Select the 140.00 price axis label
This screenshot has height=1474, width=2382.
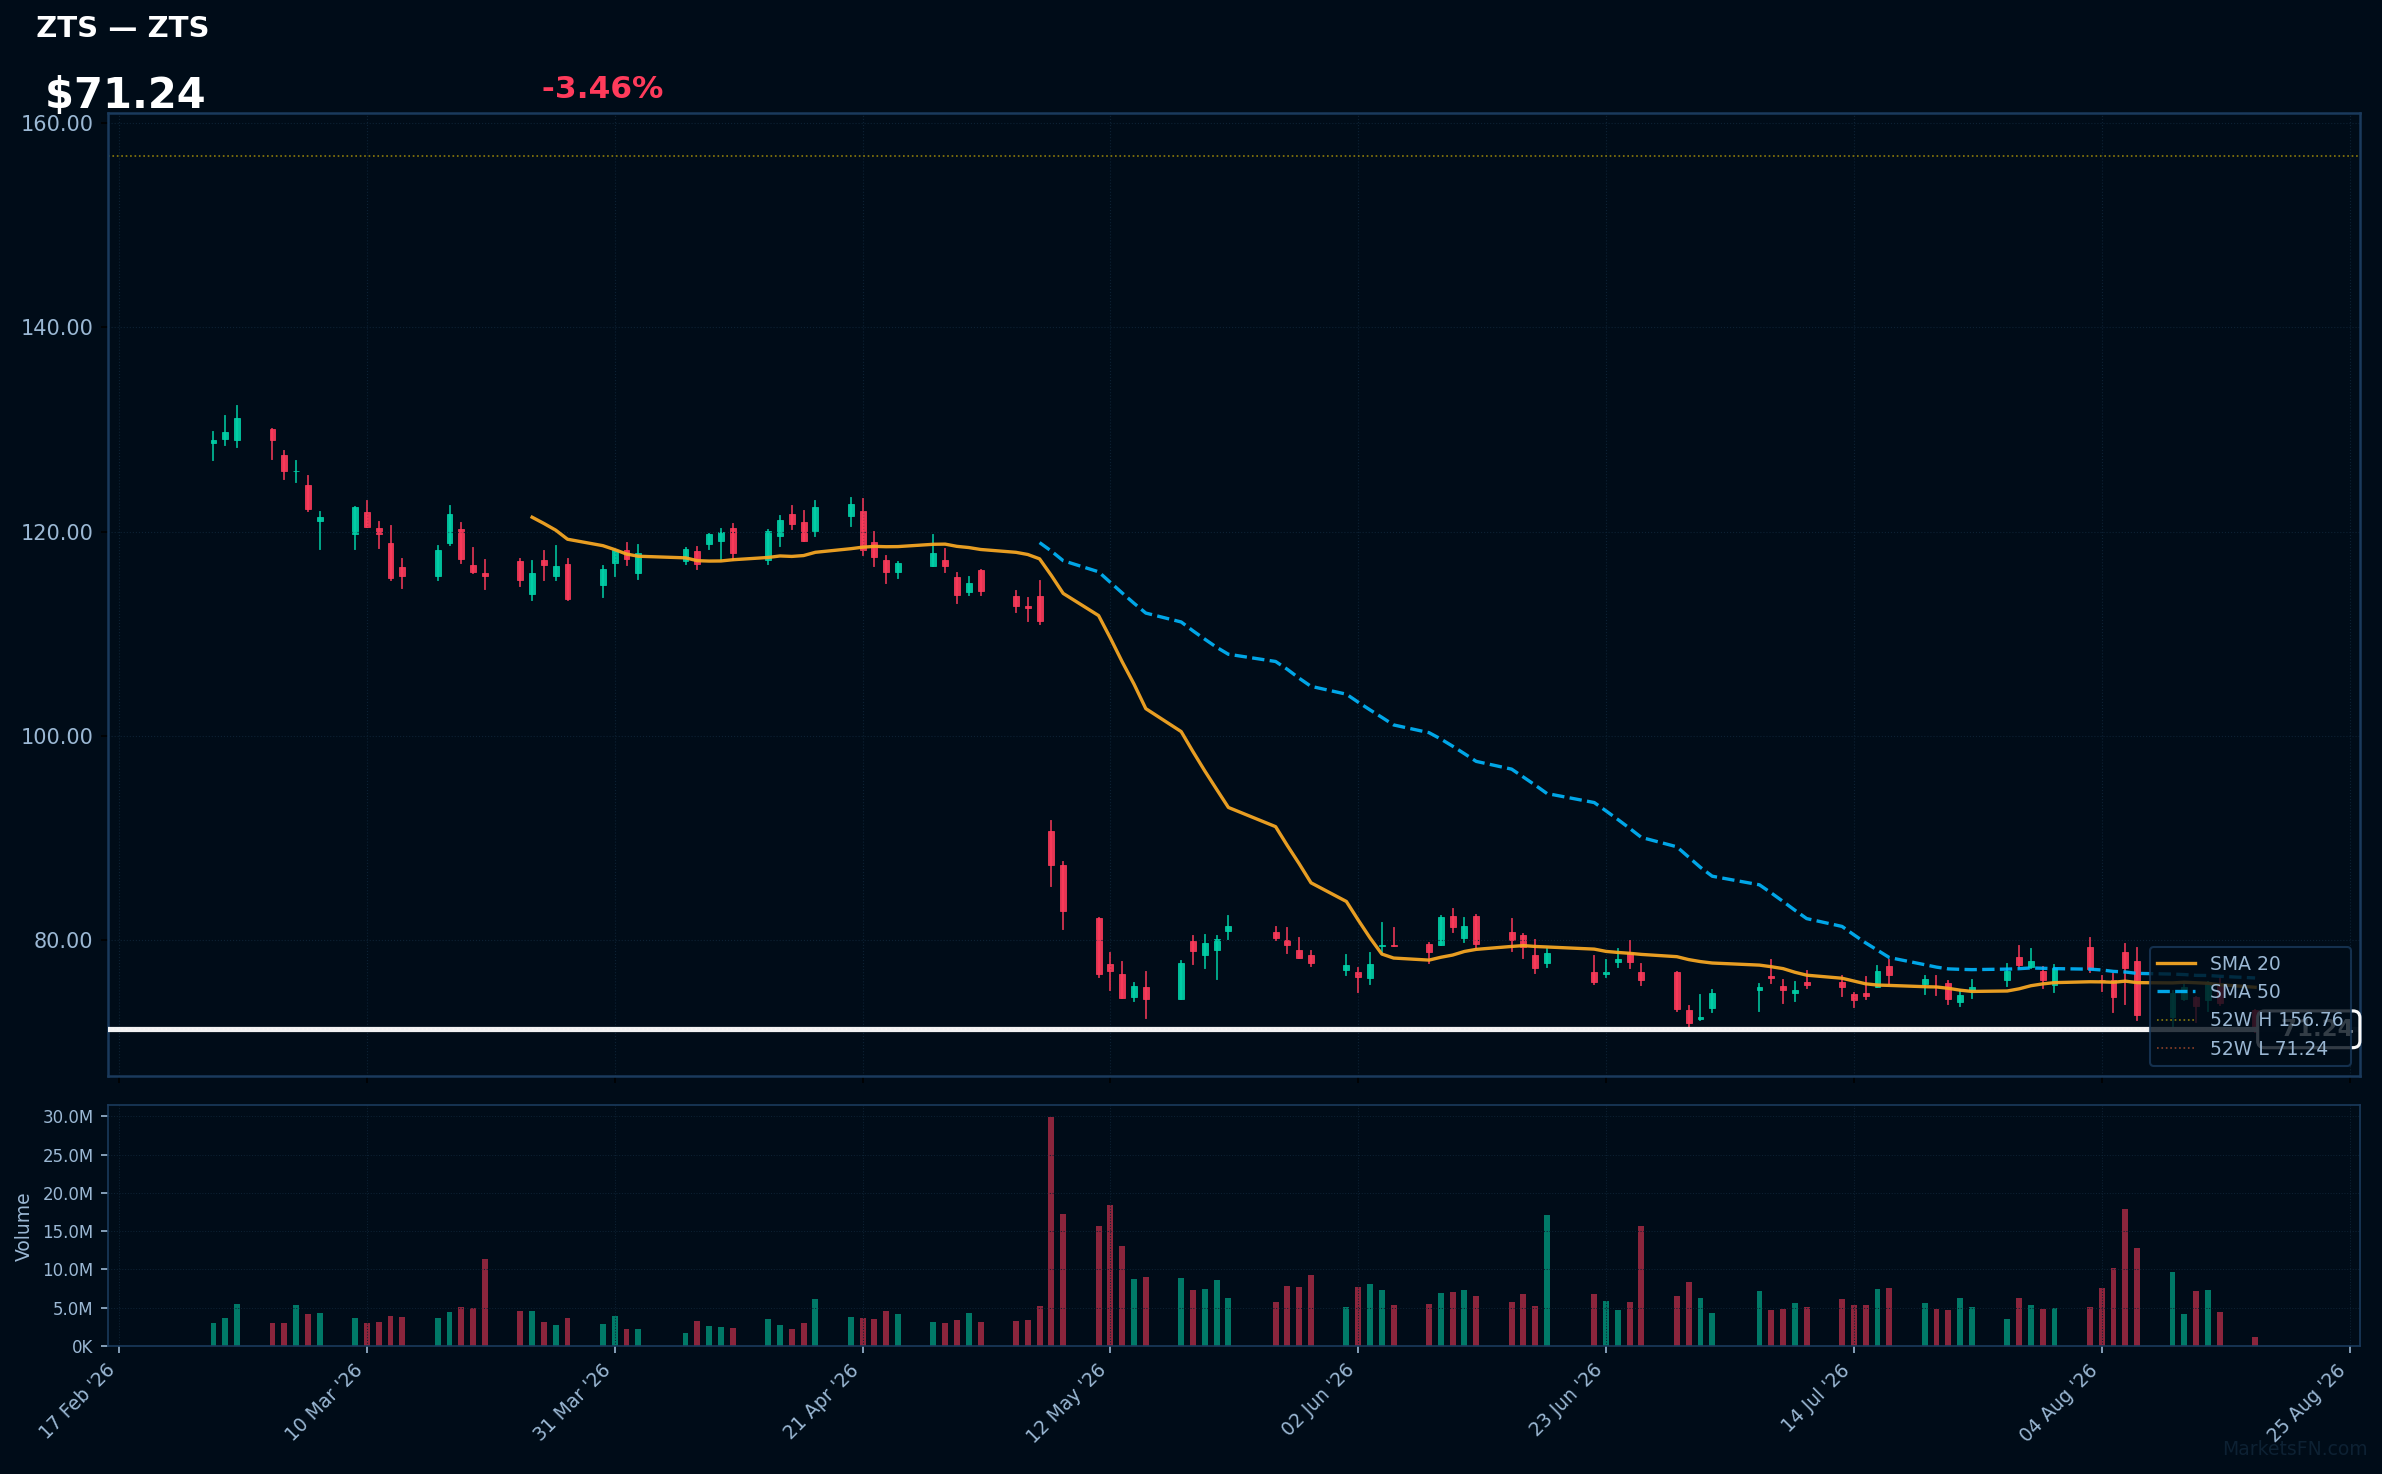(x=57, y=328)
